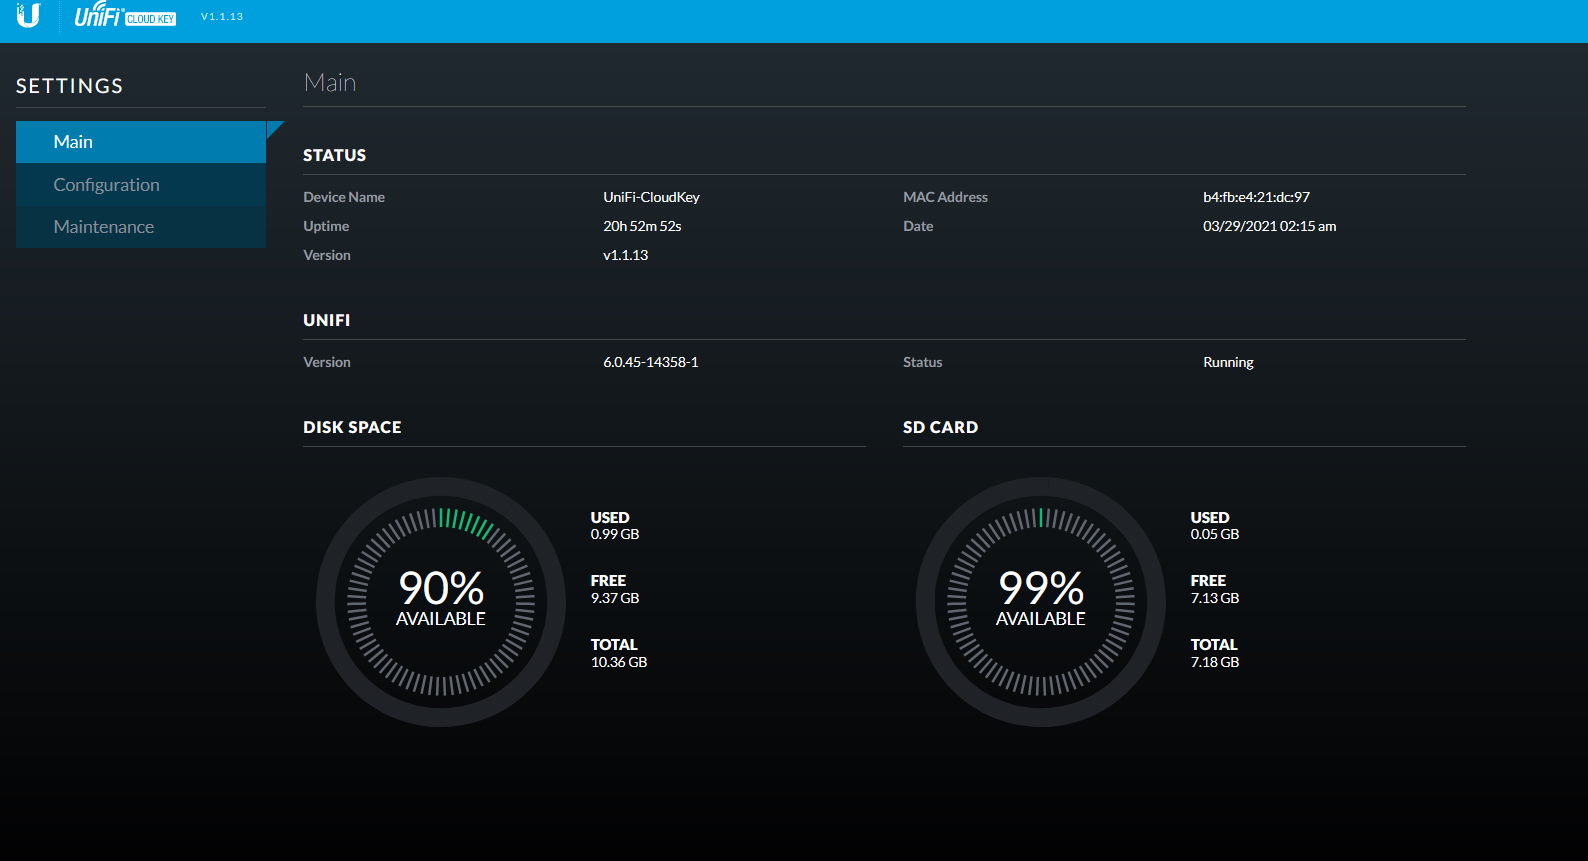Select the firmware version v1.1.13 value
The height and width of the screenshot is (861, 1588).
625,255
